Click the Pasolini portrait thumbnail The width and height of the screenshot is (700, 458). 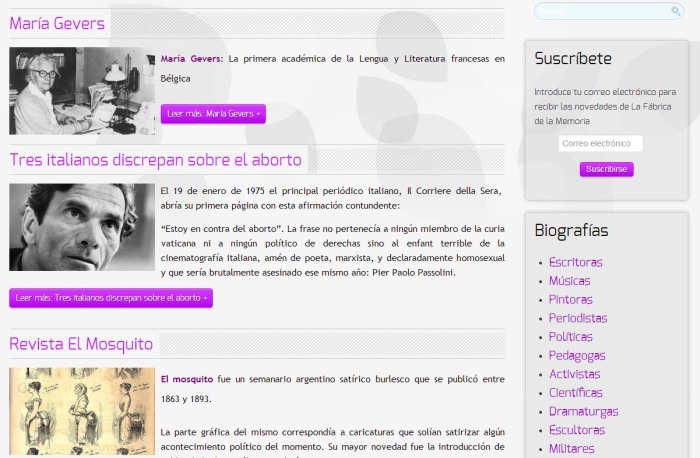82,227
